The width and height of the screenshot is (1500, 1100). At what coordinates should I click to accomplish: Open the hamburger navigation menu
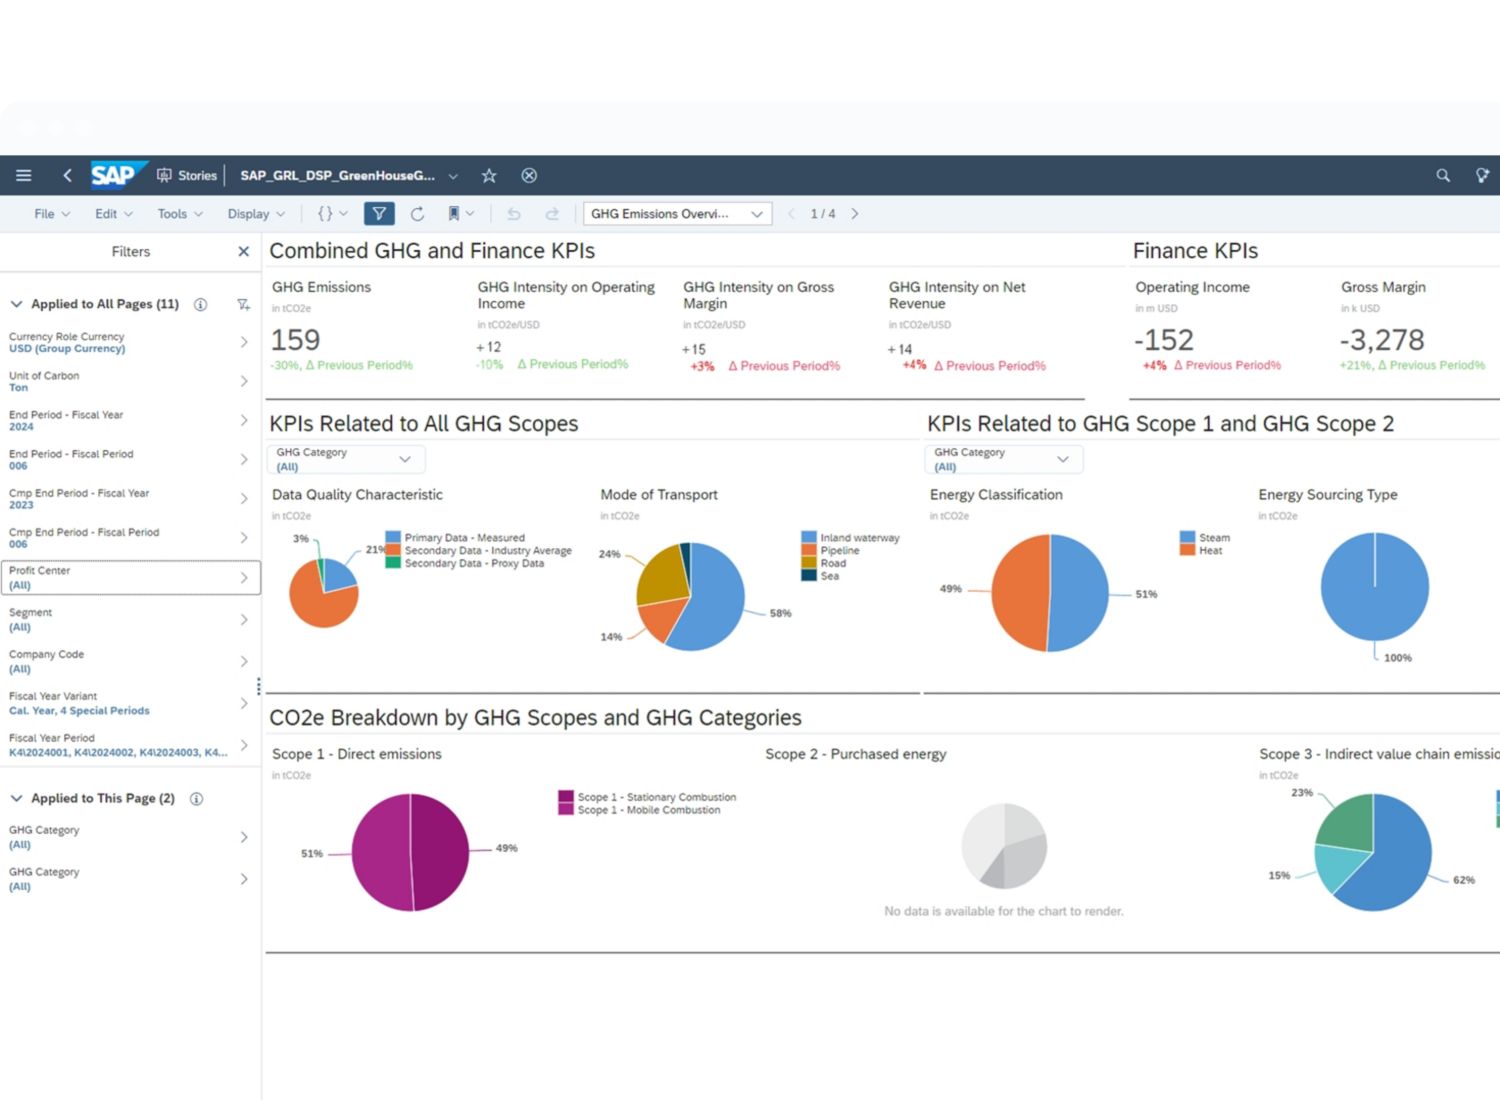click(23, 176)
